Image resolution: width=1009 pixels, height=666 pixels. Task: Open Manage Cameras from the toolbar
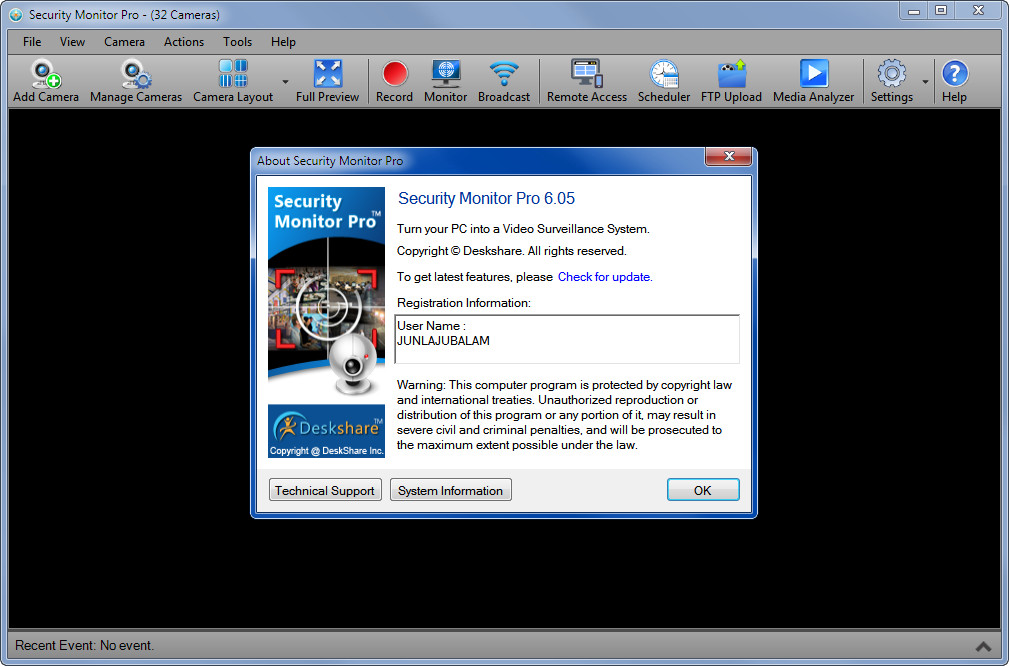136,81
